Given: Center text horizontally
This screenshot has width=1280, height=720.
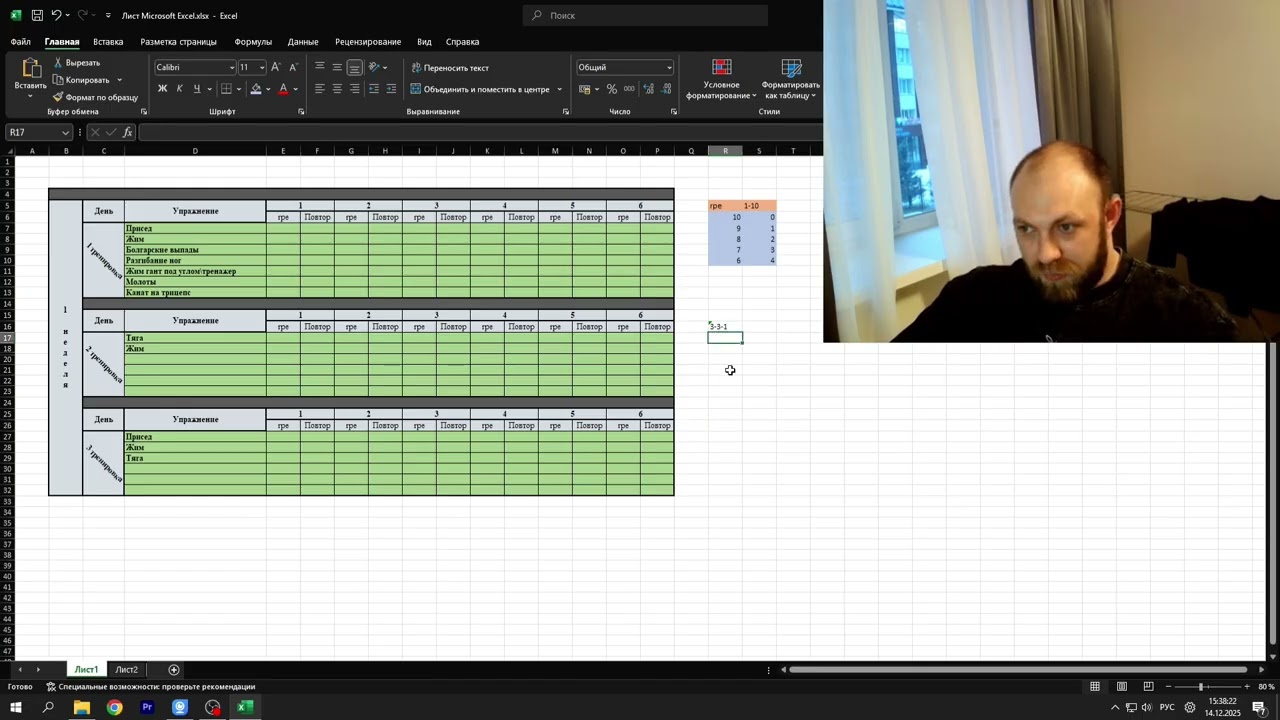Looking at the screenshot, I should pyautogui.click(x=337, y=89).
